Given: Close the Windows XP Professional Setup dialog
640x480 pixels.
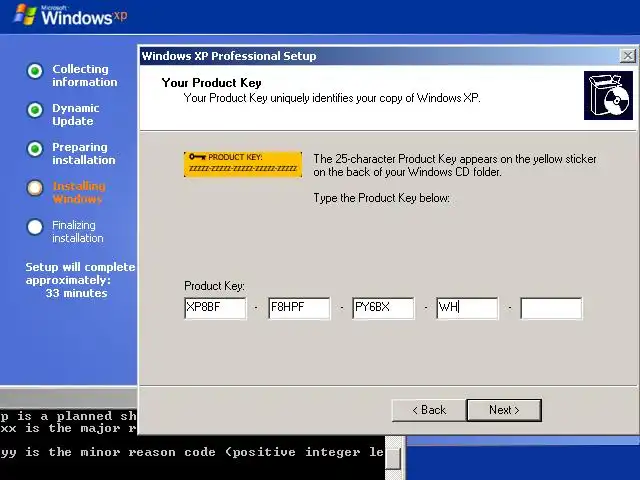Looking at the screenshot, I should pyautogui.click(x=627, y=56).
